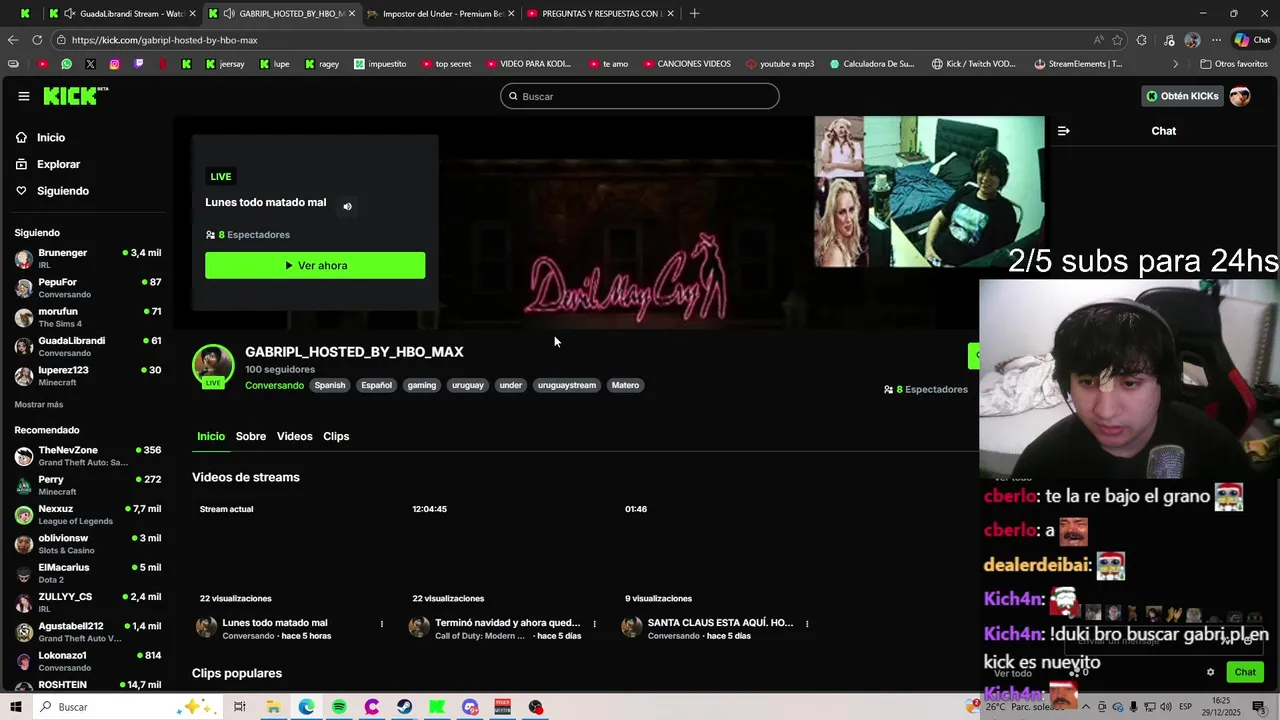Switch to the Sobre tab
Screen dimensions: 1280x720
coord(251,436)
